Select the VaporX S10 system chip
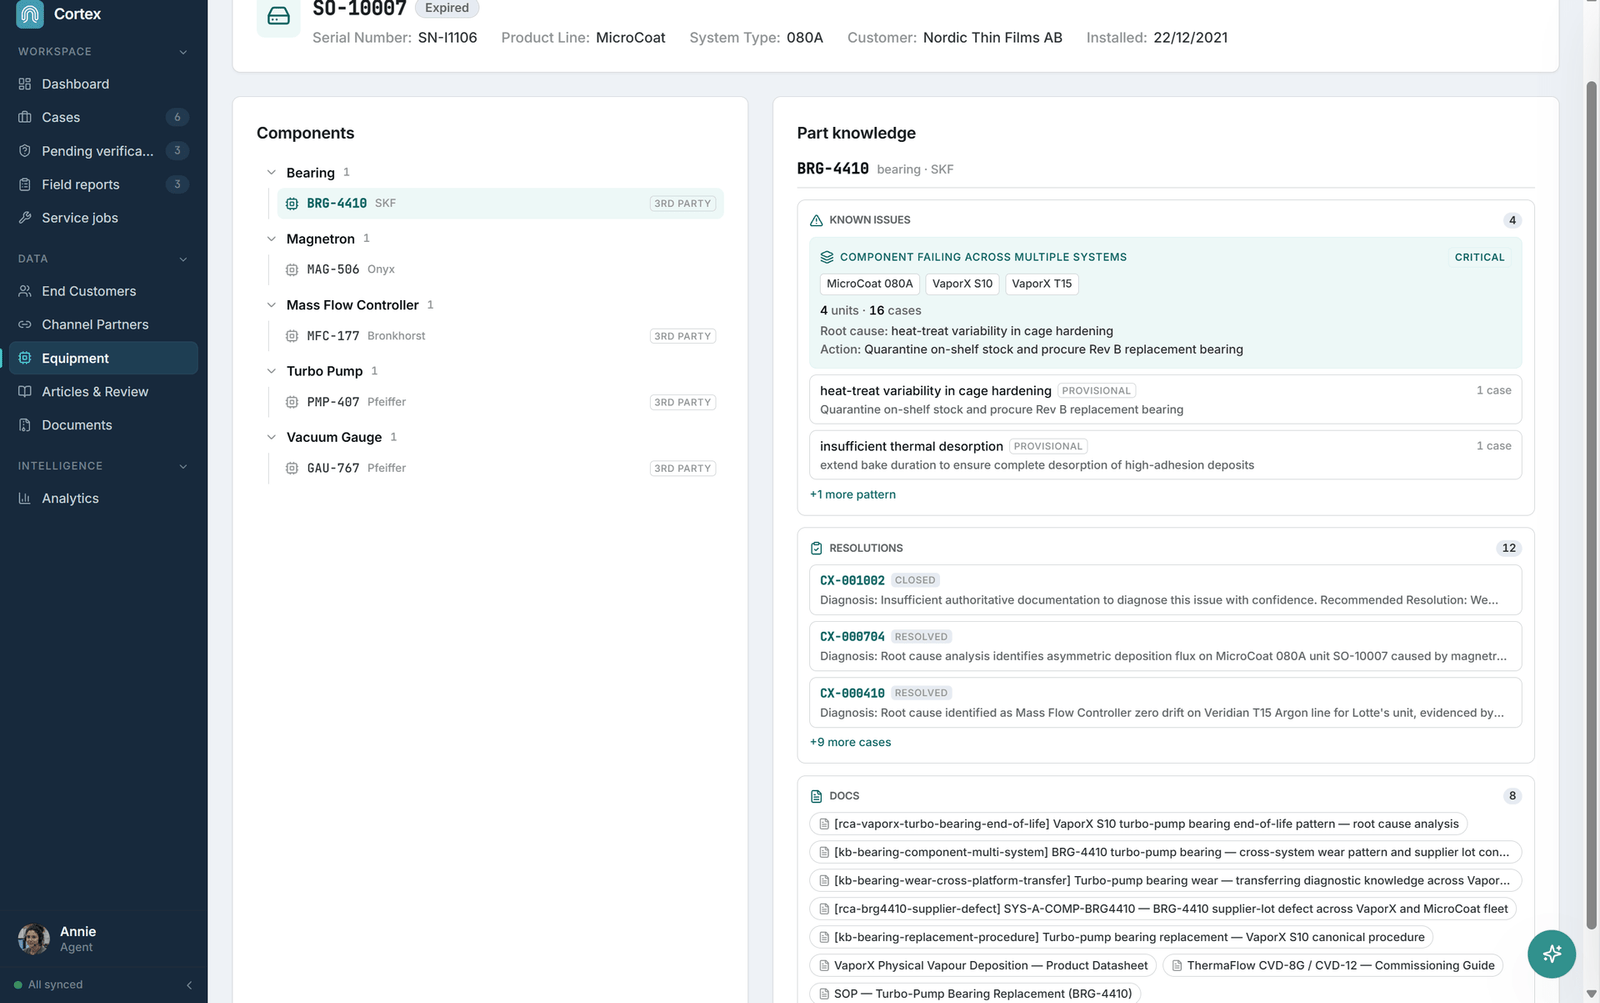Screen dimensions: 1600x1003 click(x=962, y=284)
